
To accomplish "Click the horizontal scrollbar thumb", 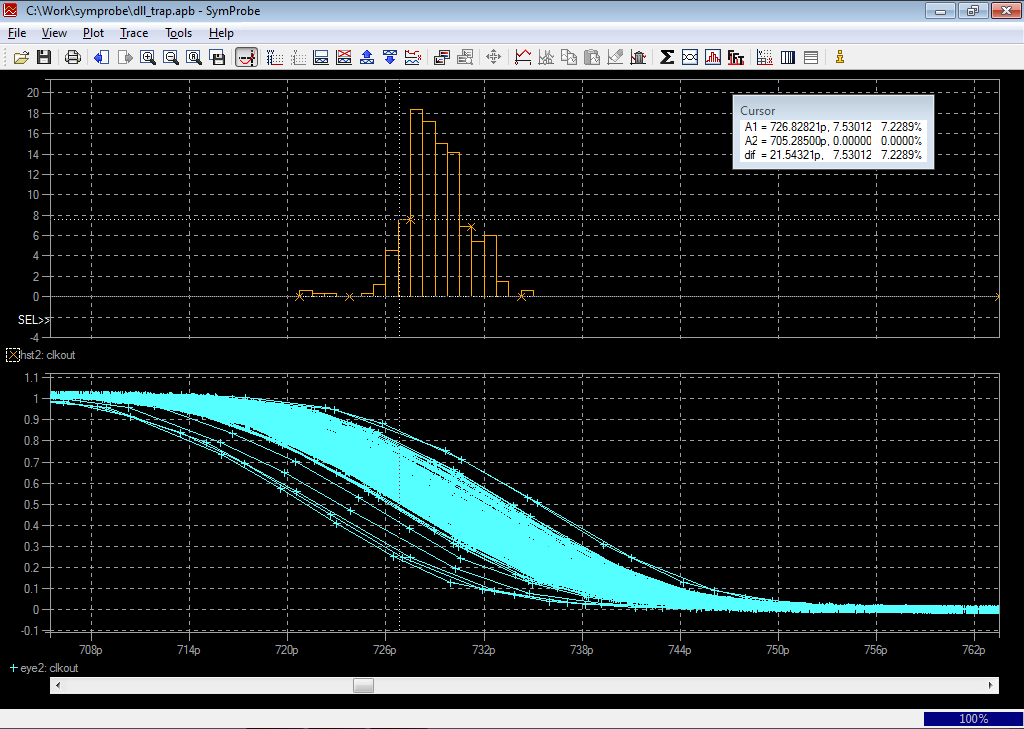I will (363, 686).
